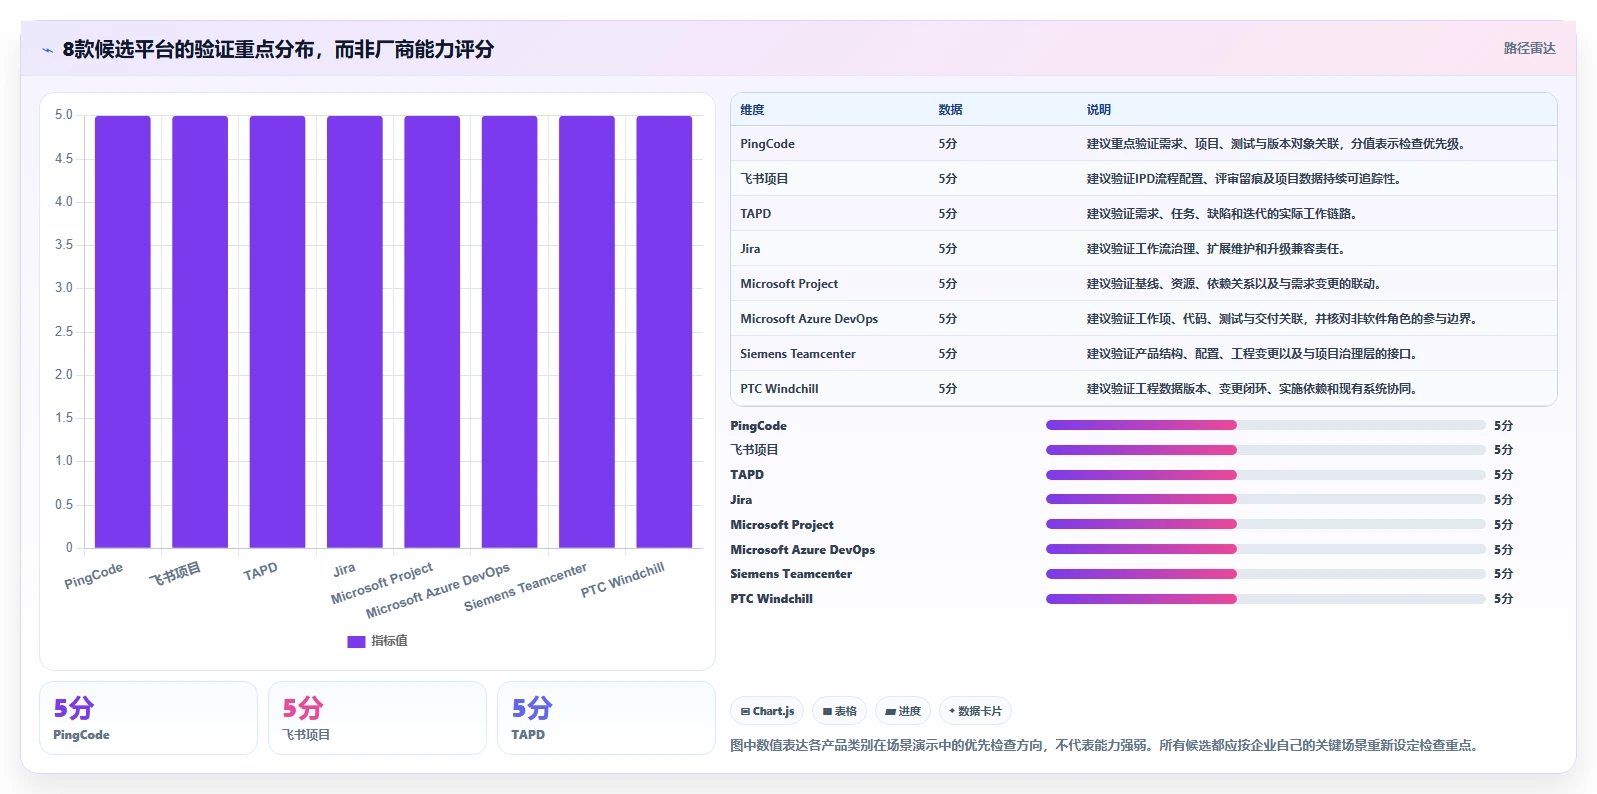Toggle the 指标值 legend swatch

(356, 642)
